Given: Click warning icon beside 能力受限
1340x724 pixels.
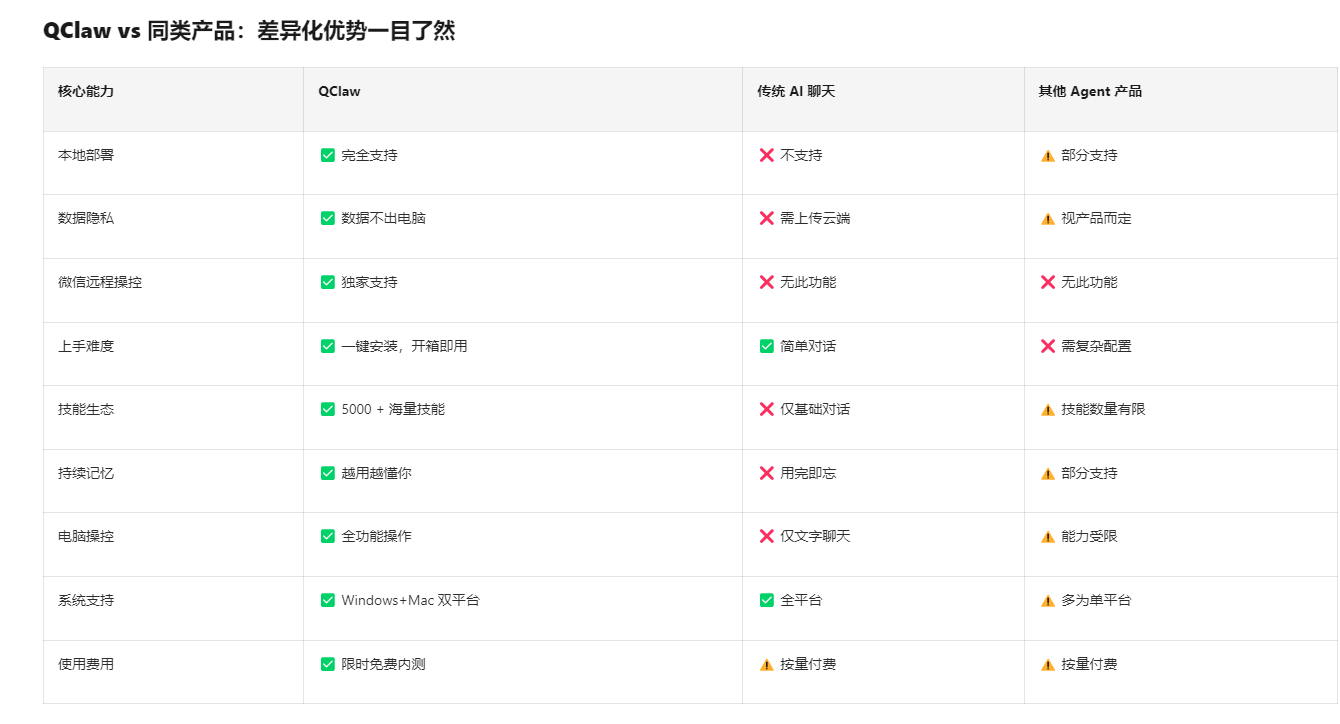Looking at the screenshot, I should (1048, 537).
